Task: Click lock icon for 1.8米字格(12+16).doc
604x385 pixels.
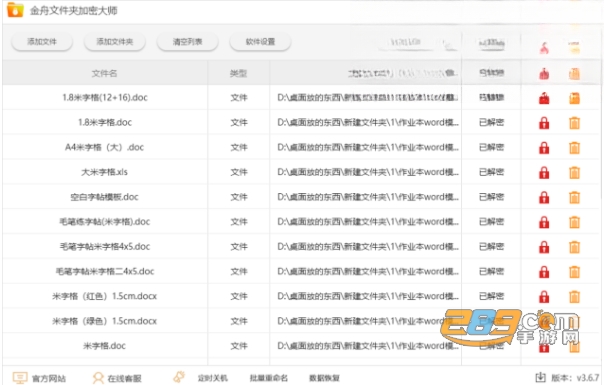Action: coord(544,98)
